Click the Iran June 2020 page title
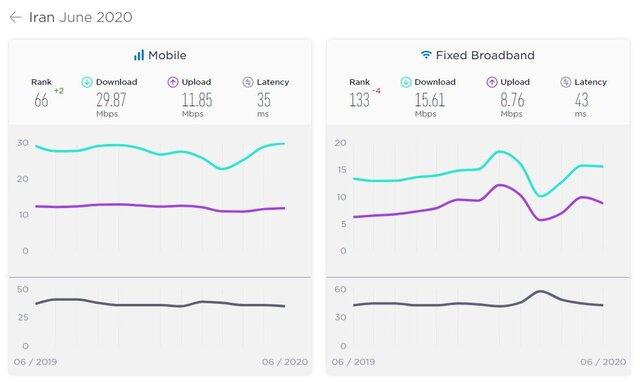The height and width of the screenshot is (382, 640). (80, 17)
